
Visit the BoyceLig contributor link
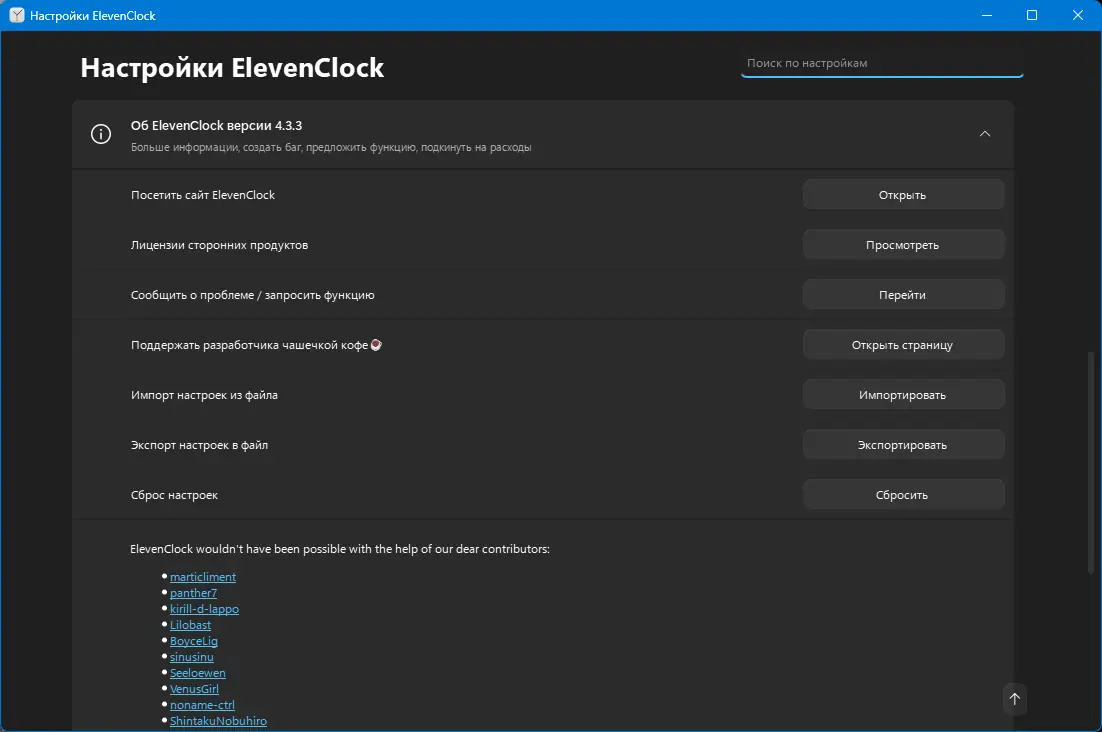click(193, 641)
